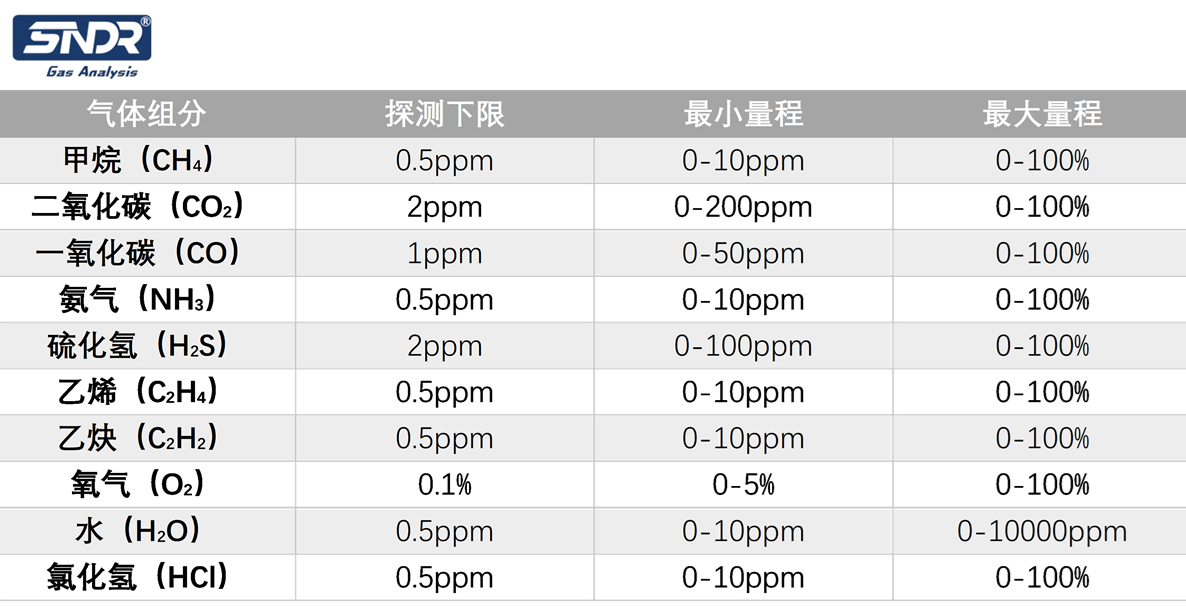Click the SNDR Gas Analysis logo

point(82,45)
